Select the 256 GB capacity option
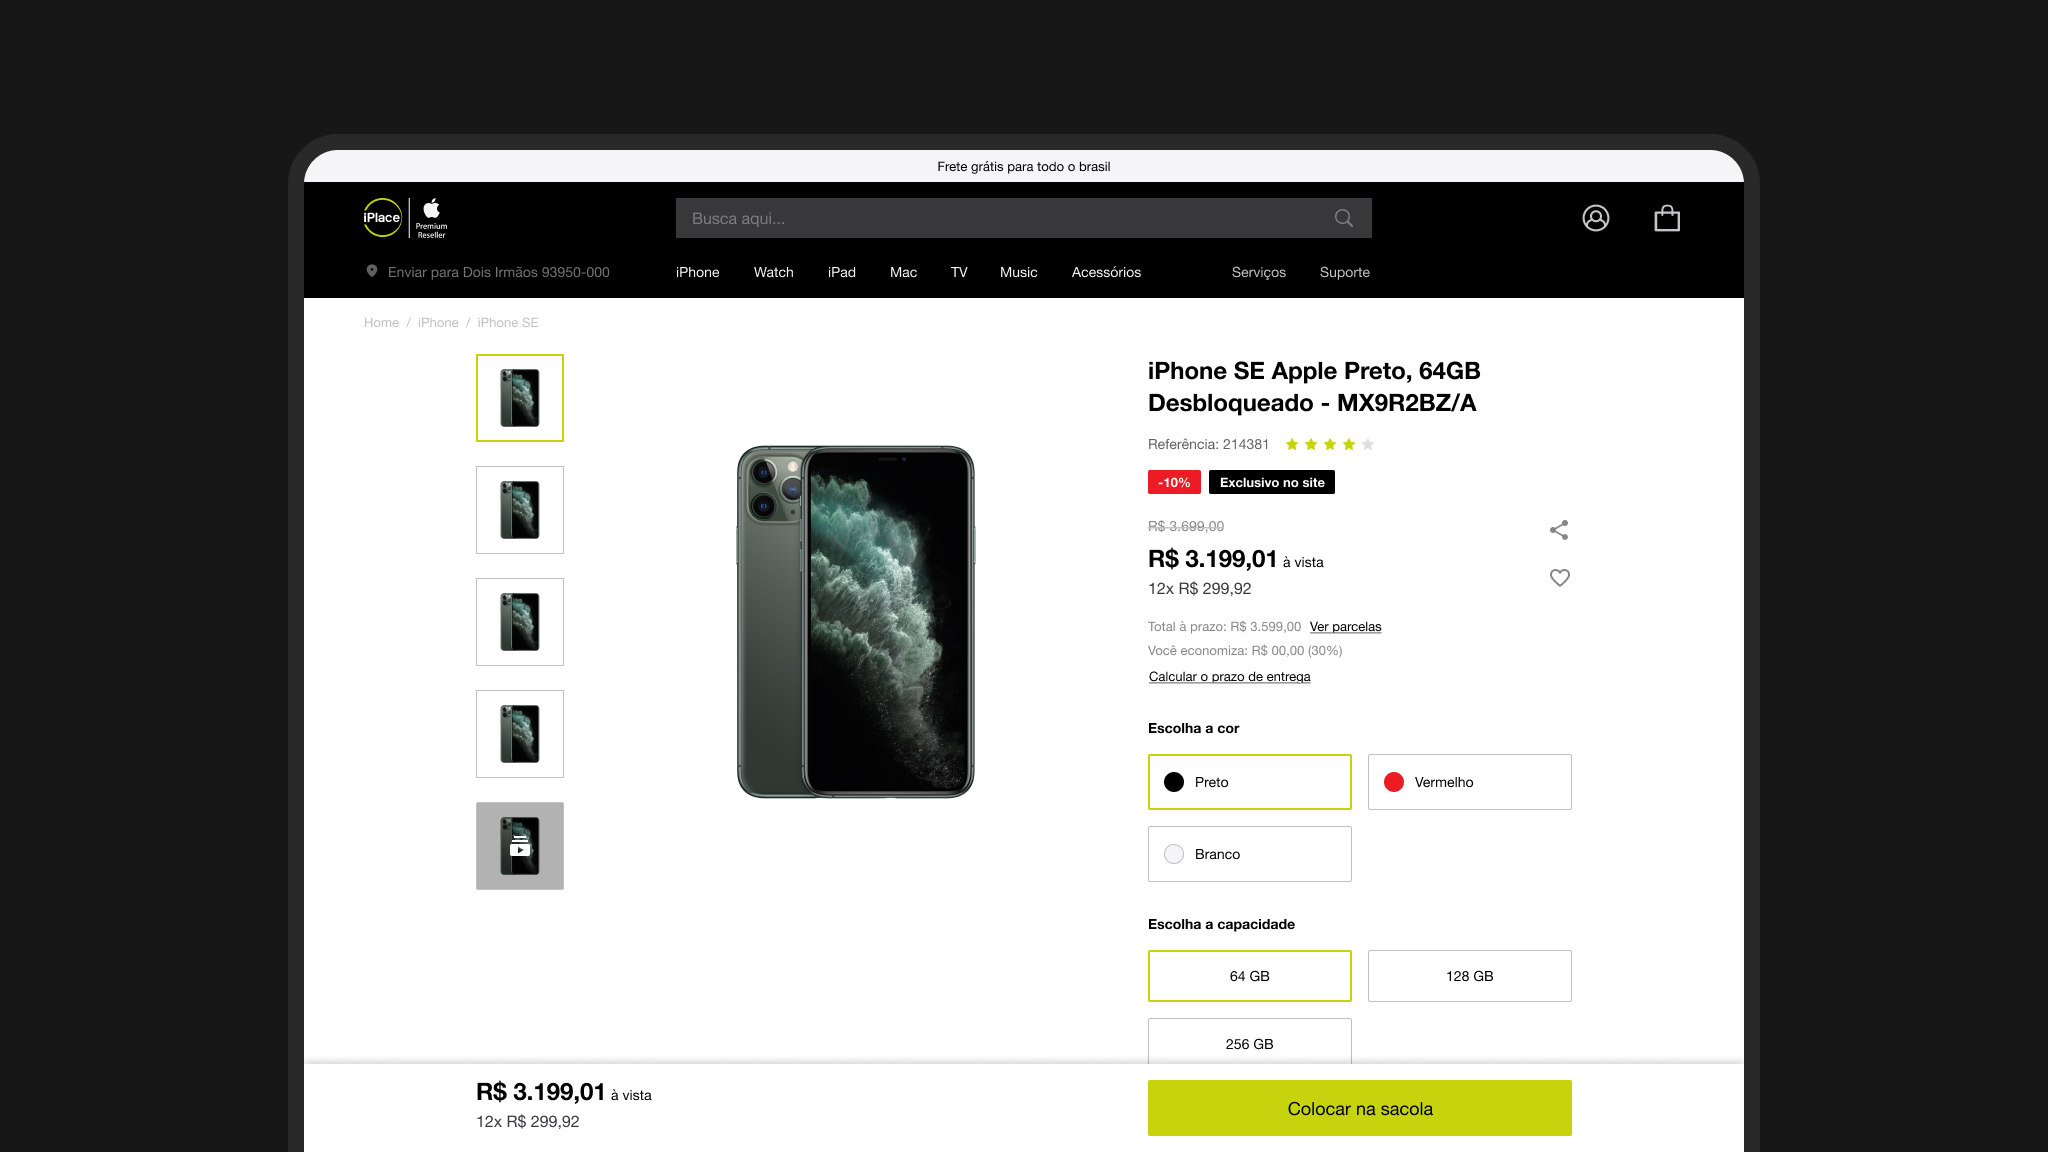The width and height of the screenshot is (2048, 1152). (x=1250, y=1041)
